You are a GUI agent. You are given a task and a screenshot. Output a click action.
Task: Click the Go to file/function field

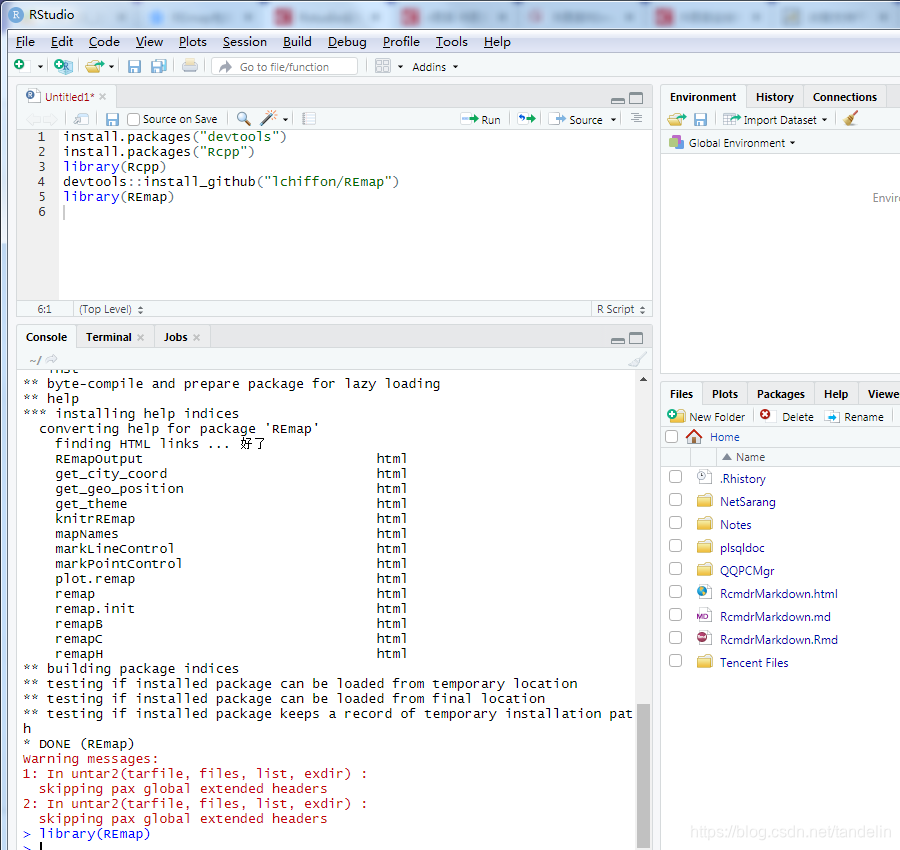284,67
